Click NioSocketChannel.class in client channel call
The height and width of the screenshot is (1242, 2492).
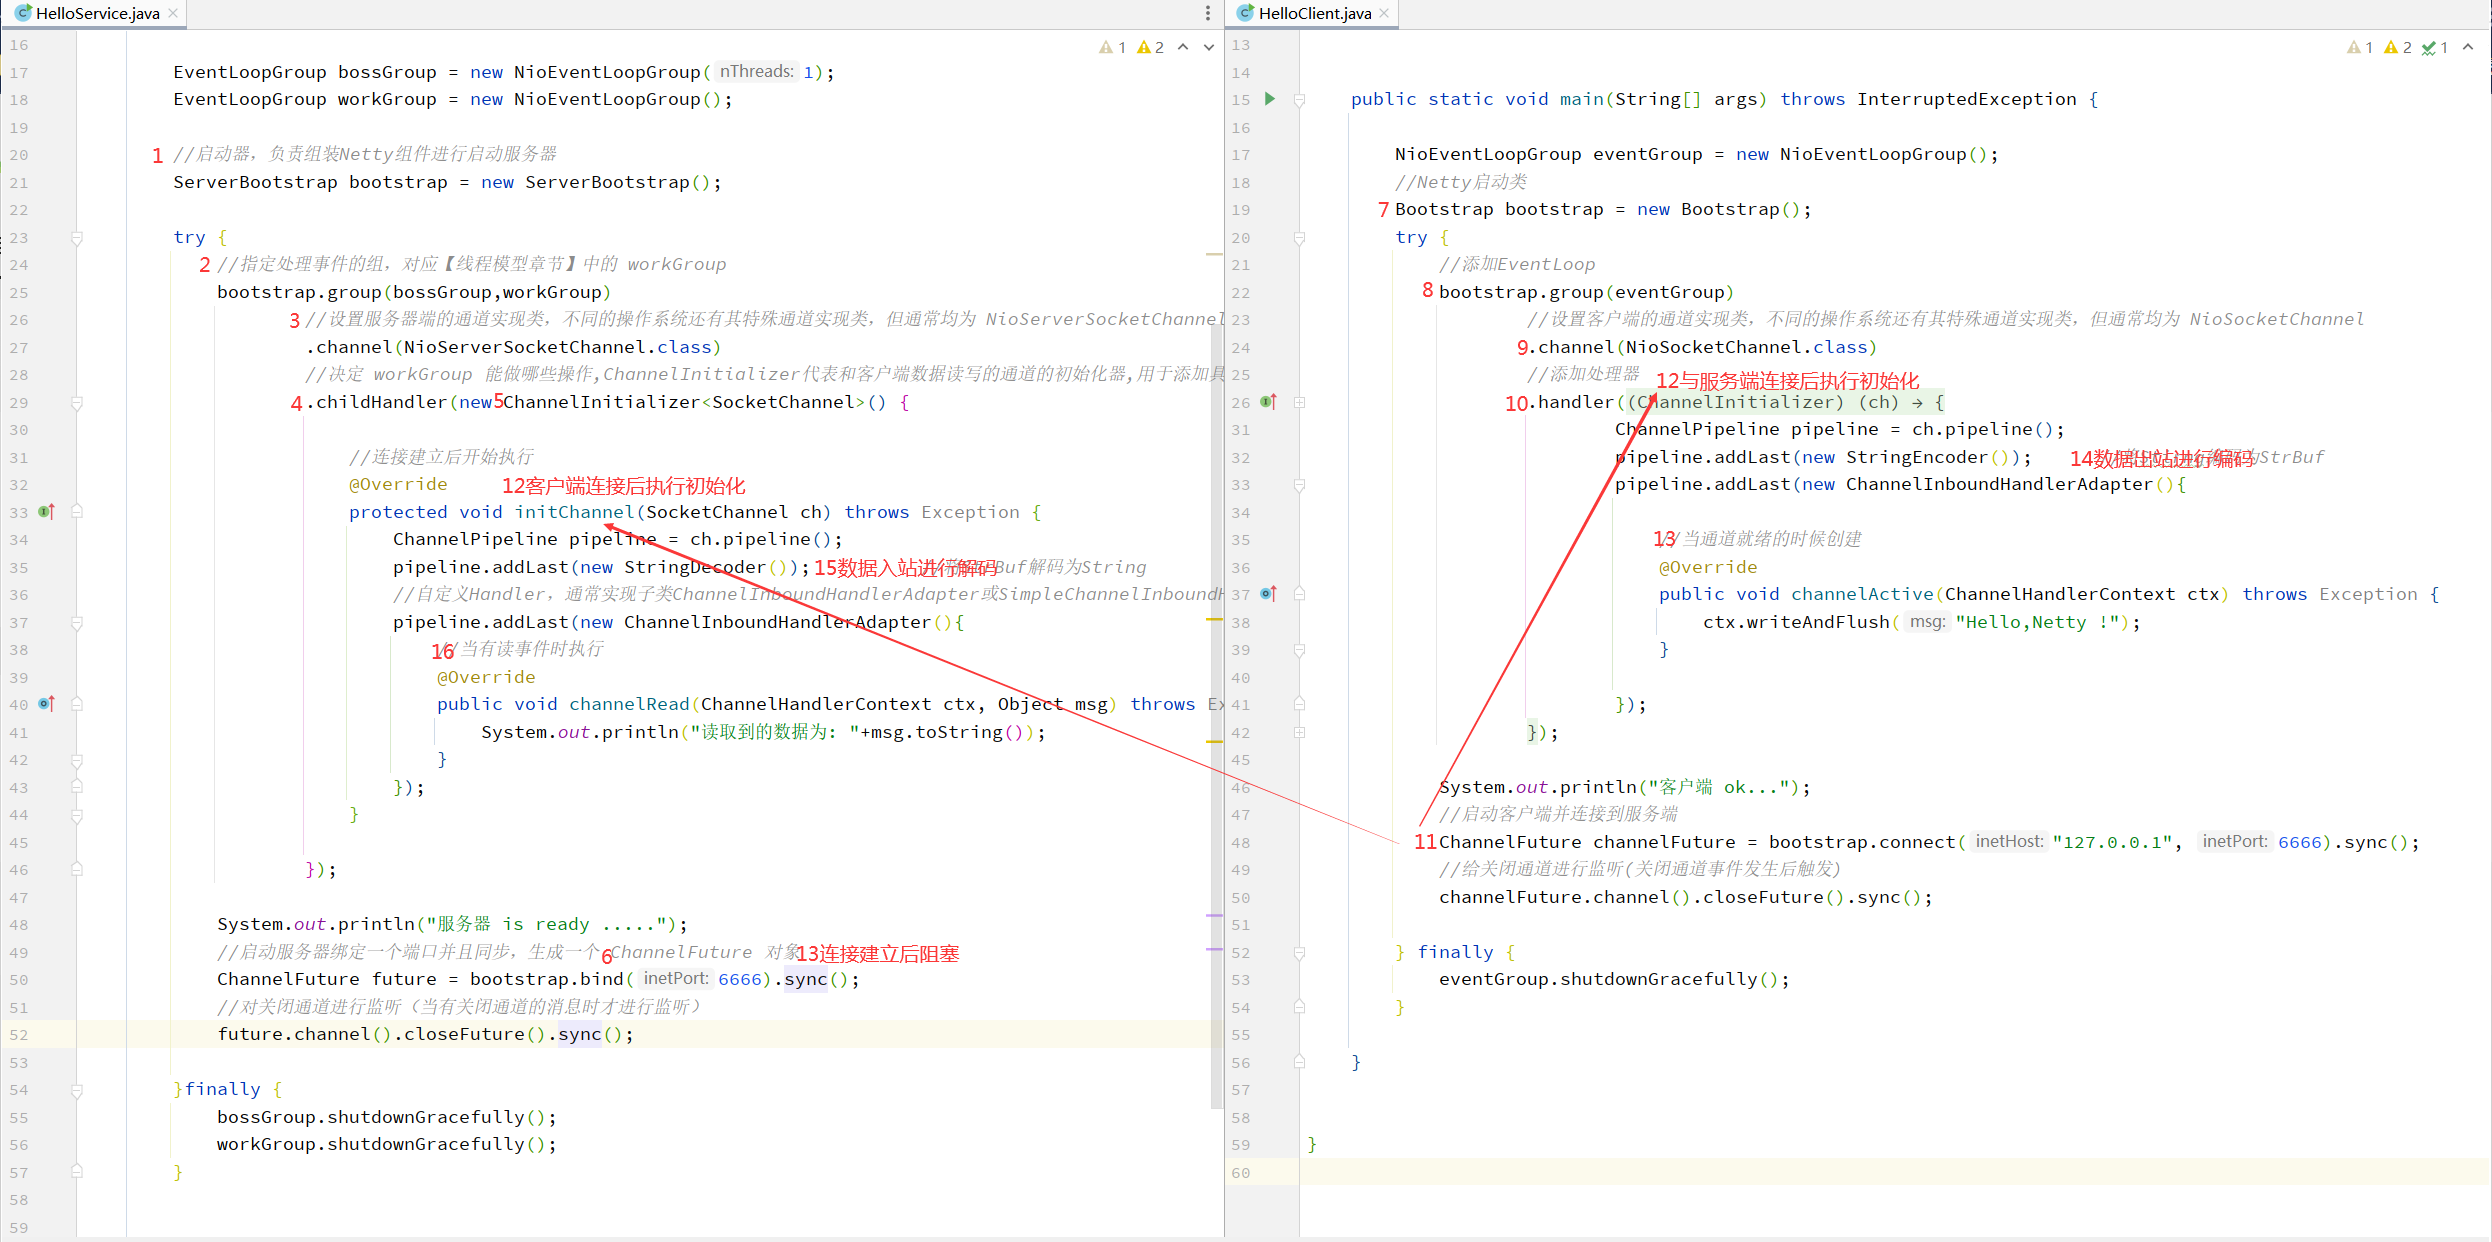click(1746, 347)
